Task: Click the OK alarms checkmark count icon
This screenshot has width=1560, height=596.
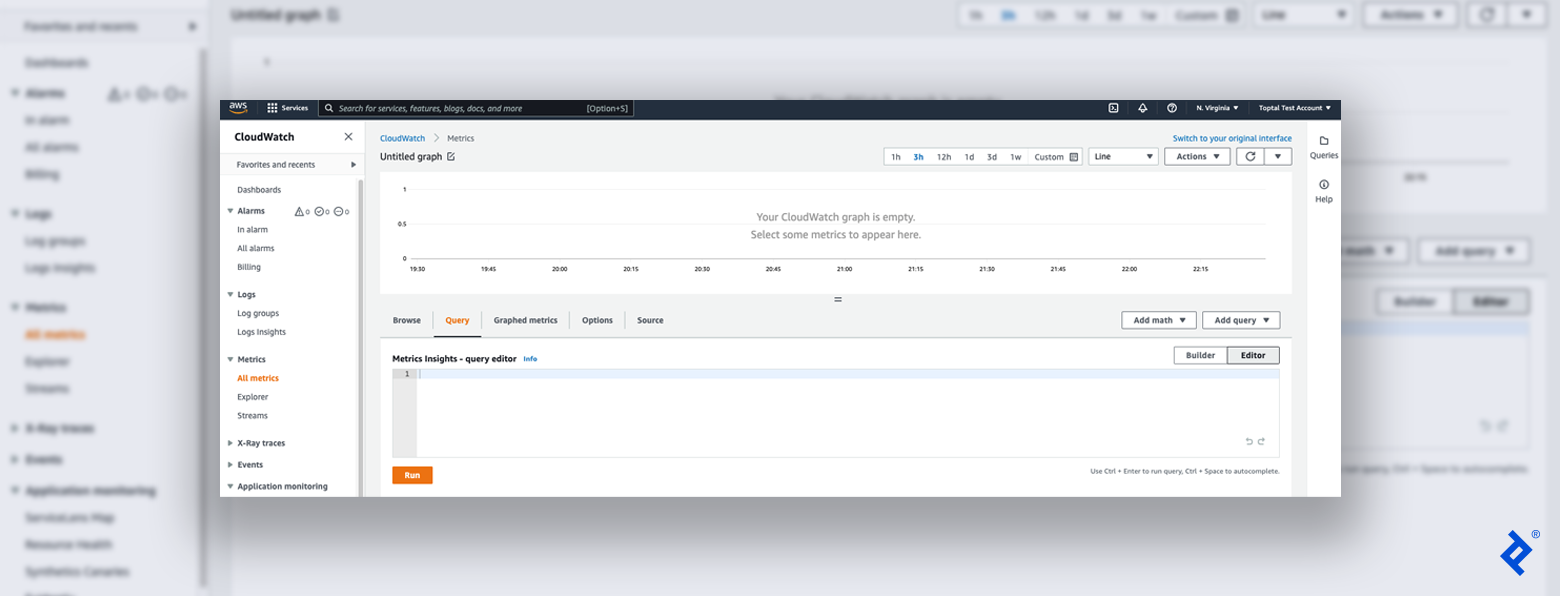Action: click(x=321, y=211)
